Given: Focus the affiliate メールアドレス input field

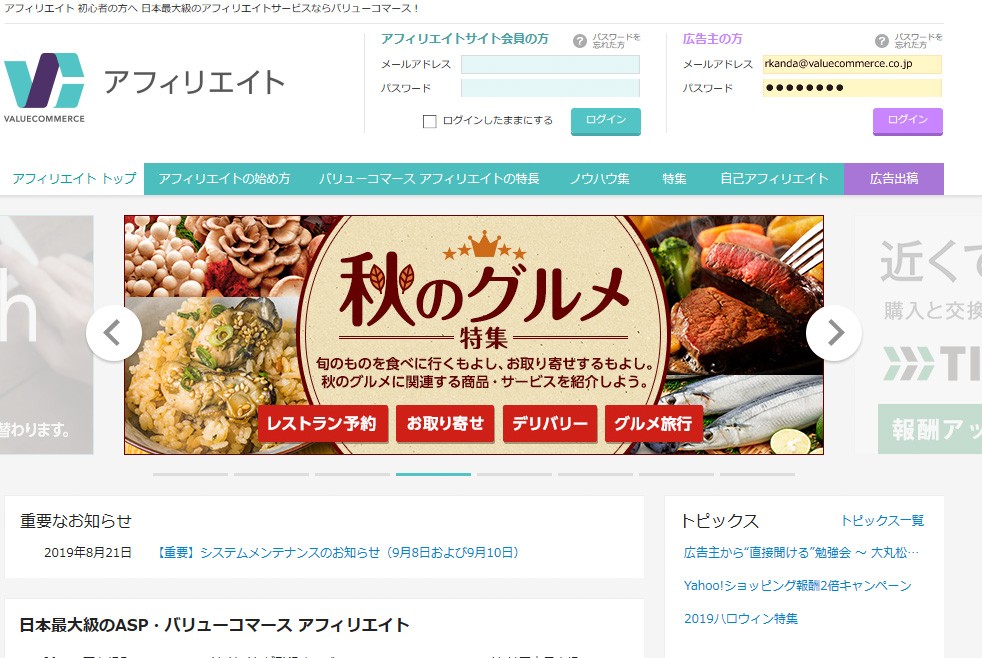Looking at the screenshot, I should [x=550, y=64].
